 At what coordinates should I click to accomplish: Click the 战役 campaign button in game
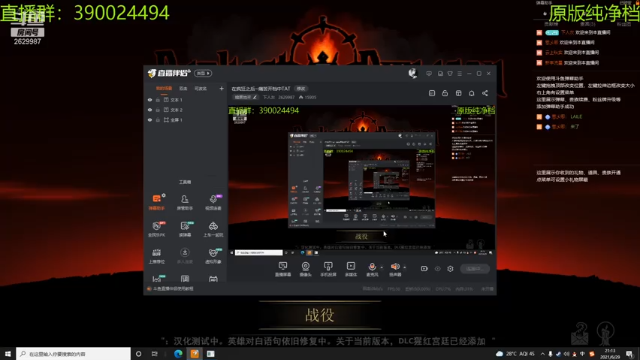point(320,315)
